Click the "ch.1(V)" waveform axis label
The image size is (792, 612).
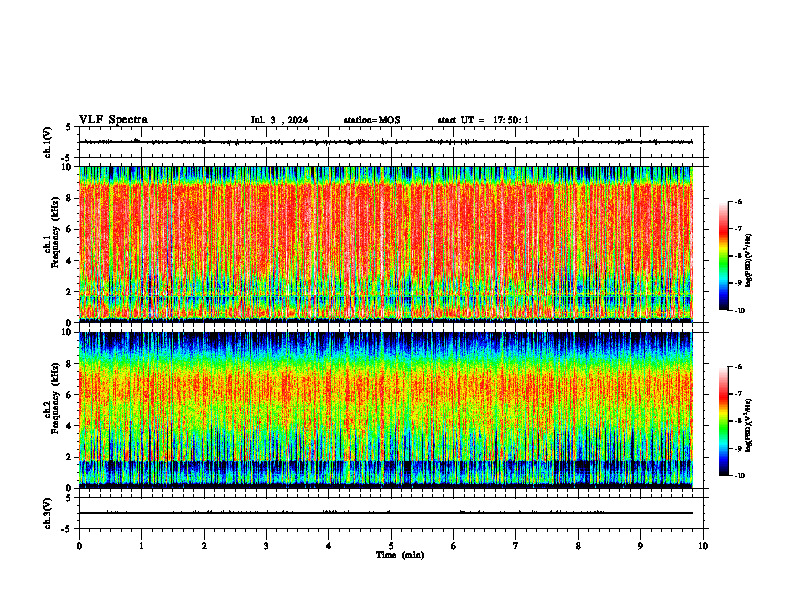tap(48, 142)
